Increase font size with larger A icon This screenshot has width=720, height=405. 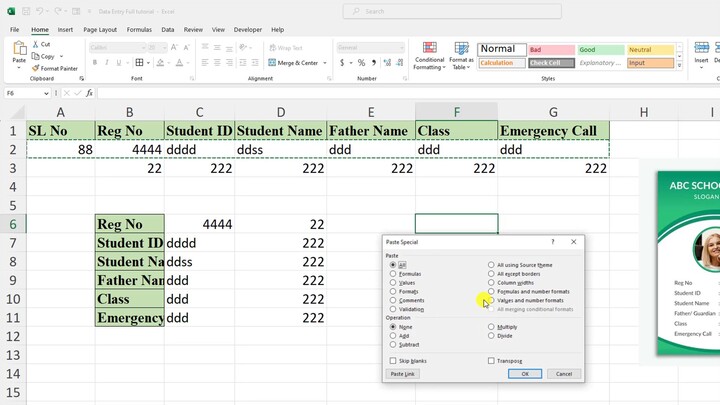coord(174,47)
